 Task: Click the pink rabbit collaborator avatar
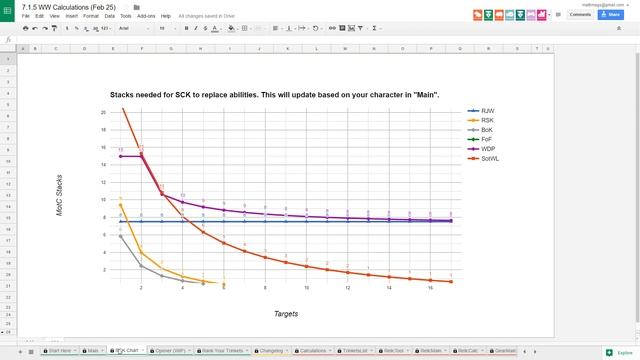pos(542,15)
